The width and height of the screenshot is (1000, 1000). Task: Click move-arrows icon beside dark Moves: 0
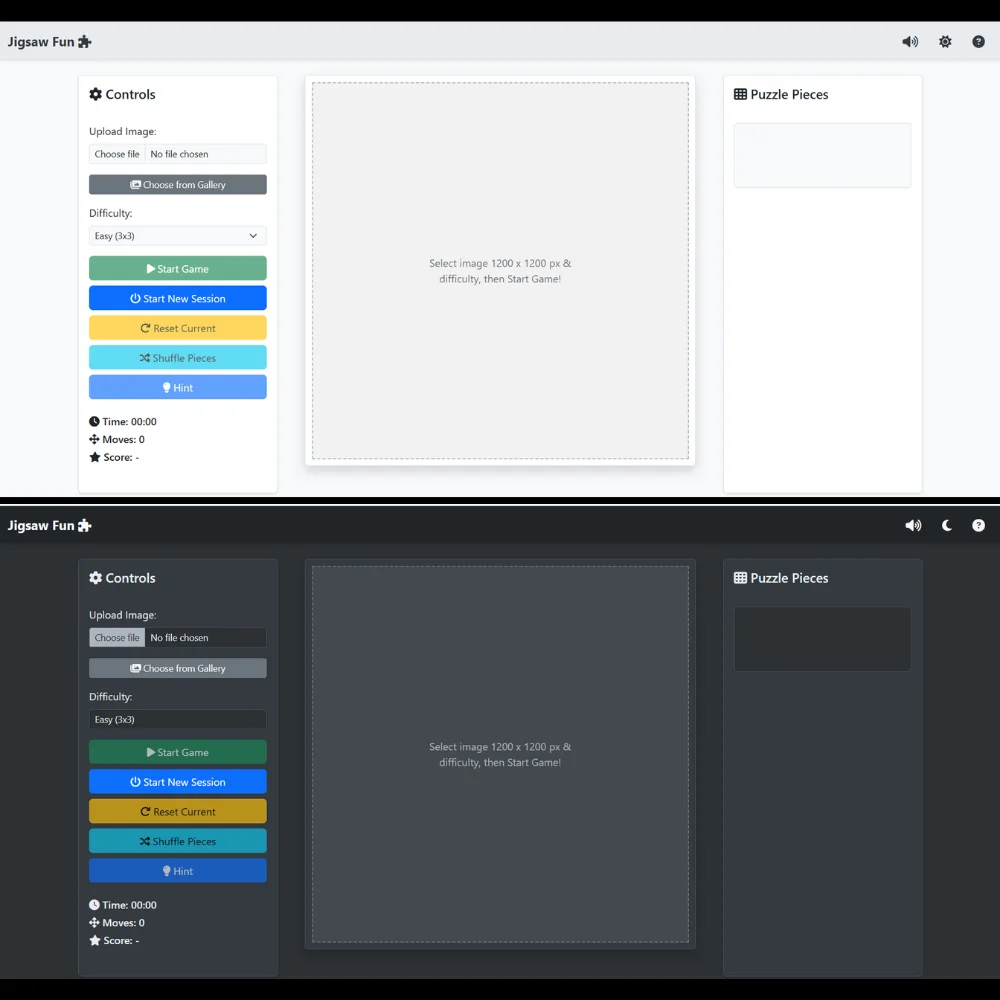[94, 923]
